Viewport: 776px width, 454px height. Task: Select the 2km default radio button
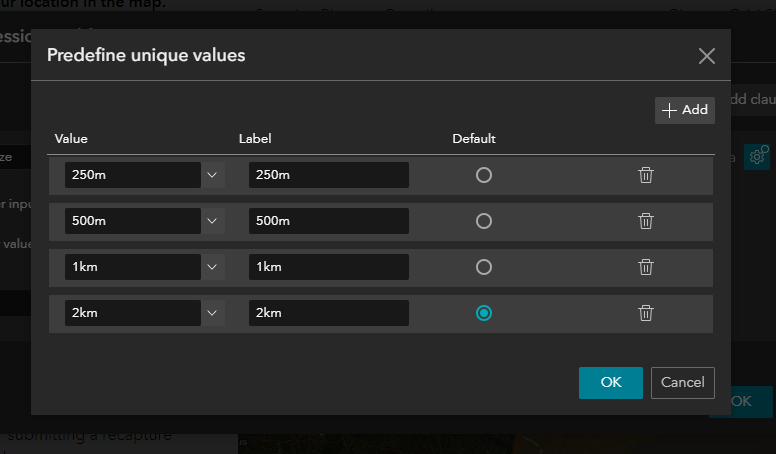point(484,313)
